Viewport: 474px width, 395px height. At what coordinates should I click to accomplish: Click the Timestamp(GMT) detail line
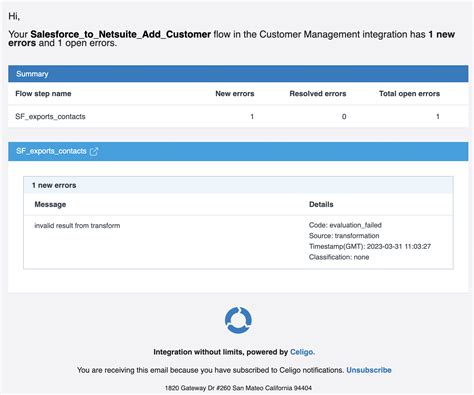[x=370, y=246]
